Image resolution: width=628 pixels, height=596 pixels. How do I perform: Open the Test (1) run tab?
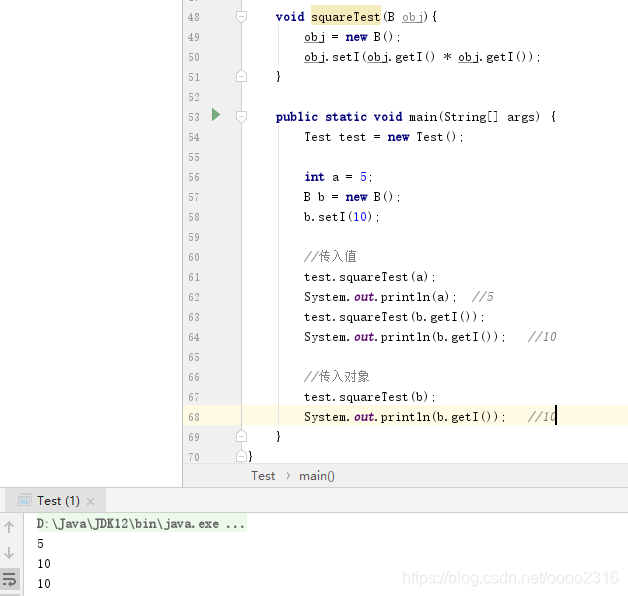pyautogui.click(x=58, y=501)
